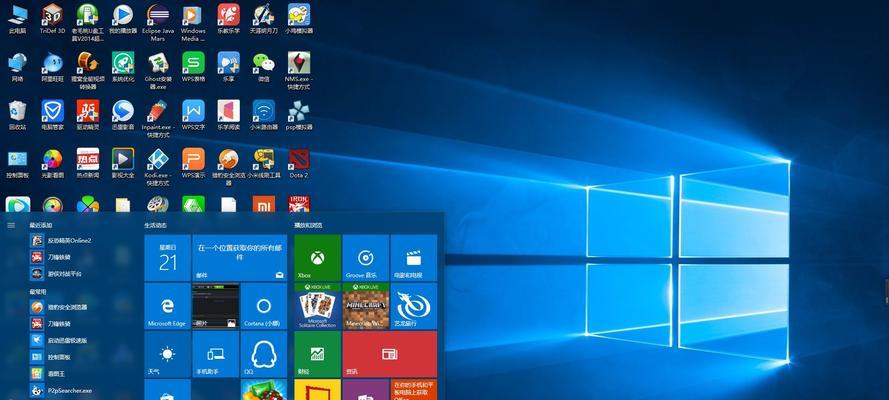Open the Network (网络) desktop icon

17,67
